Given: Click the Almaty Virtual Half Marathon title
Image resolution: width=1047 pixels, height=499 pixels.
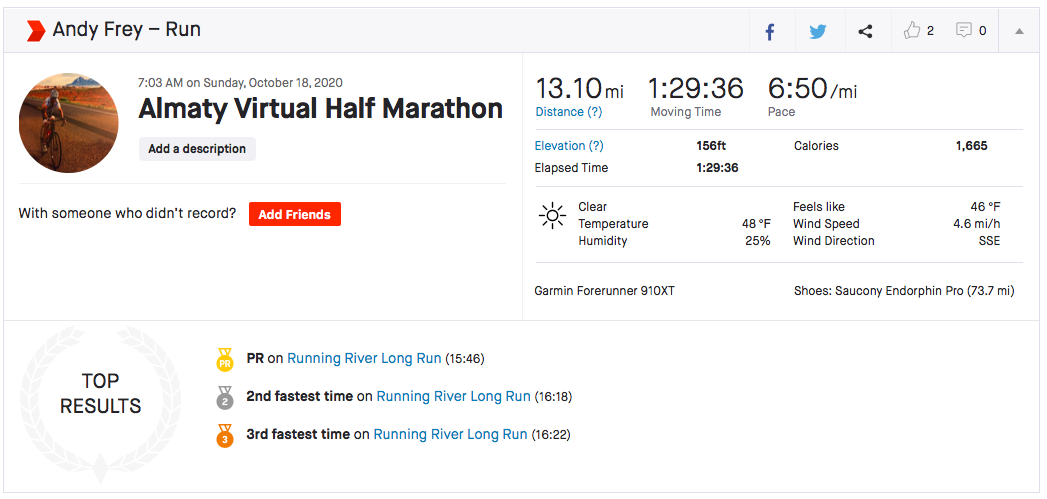Looking at the screenshot, I should pyautogui.click(x=320, y=108).
